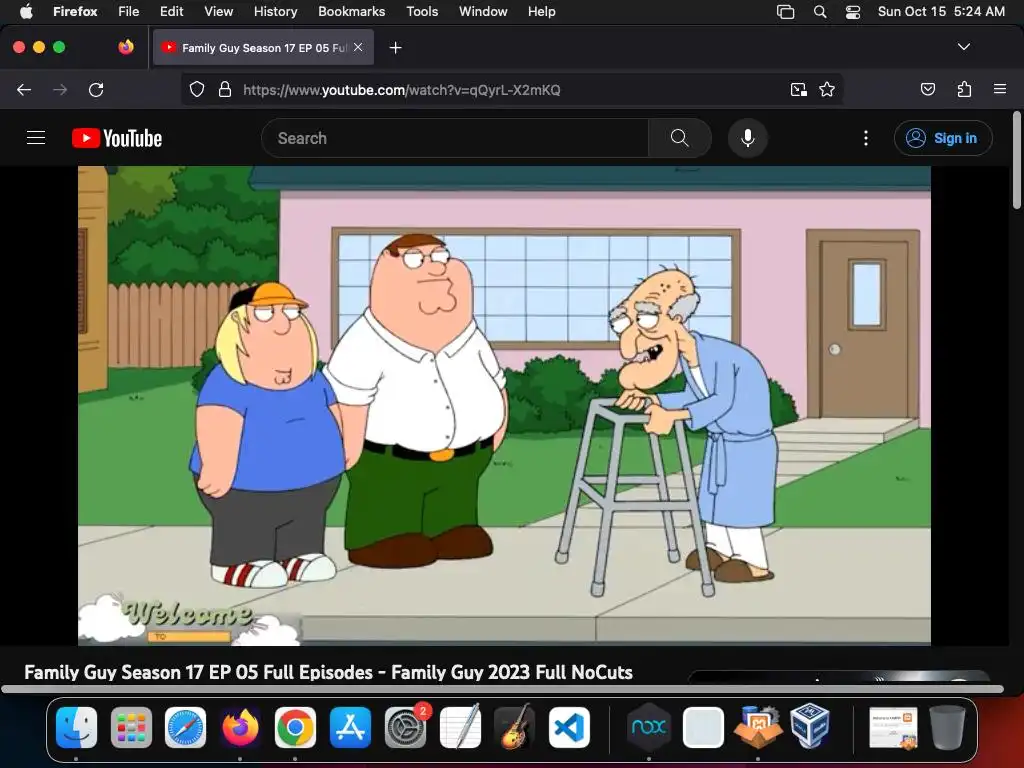This screenshot has height=768, width=1024.
Task: Search with your voice microphone
Action: (748, 138)
